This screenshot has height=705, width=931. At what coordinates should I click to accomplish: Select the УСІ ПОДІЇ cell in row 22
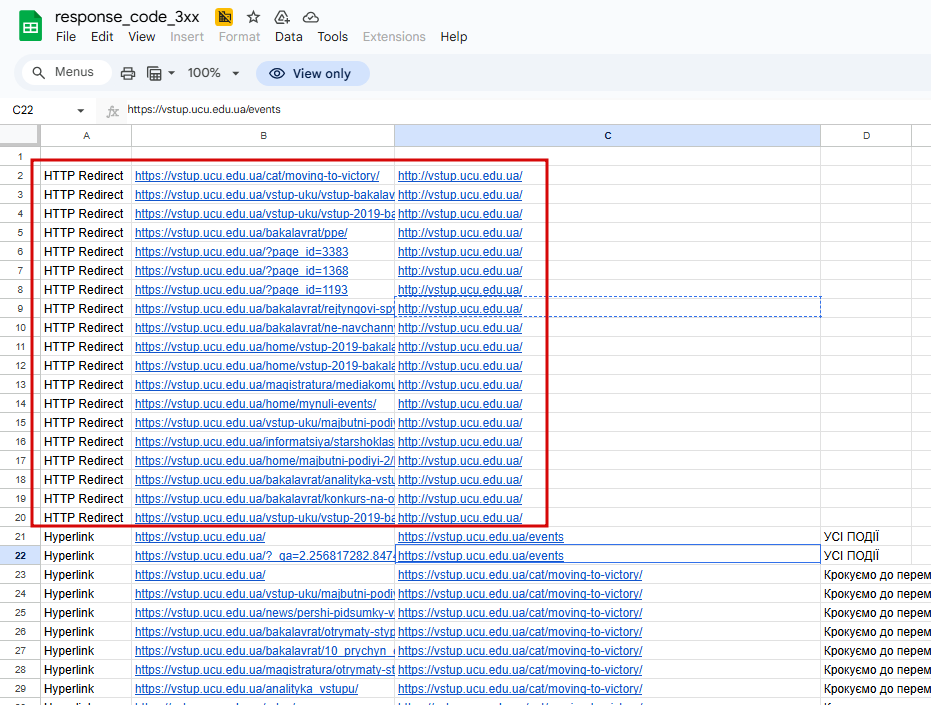pyautogui.click(x=866, y=556)
